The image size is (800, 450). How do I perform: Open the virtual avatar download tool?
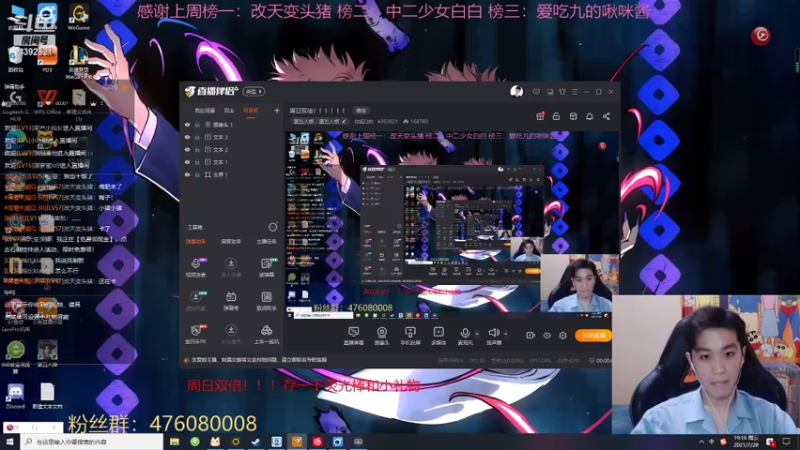[196, 301]
